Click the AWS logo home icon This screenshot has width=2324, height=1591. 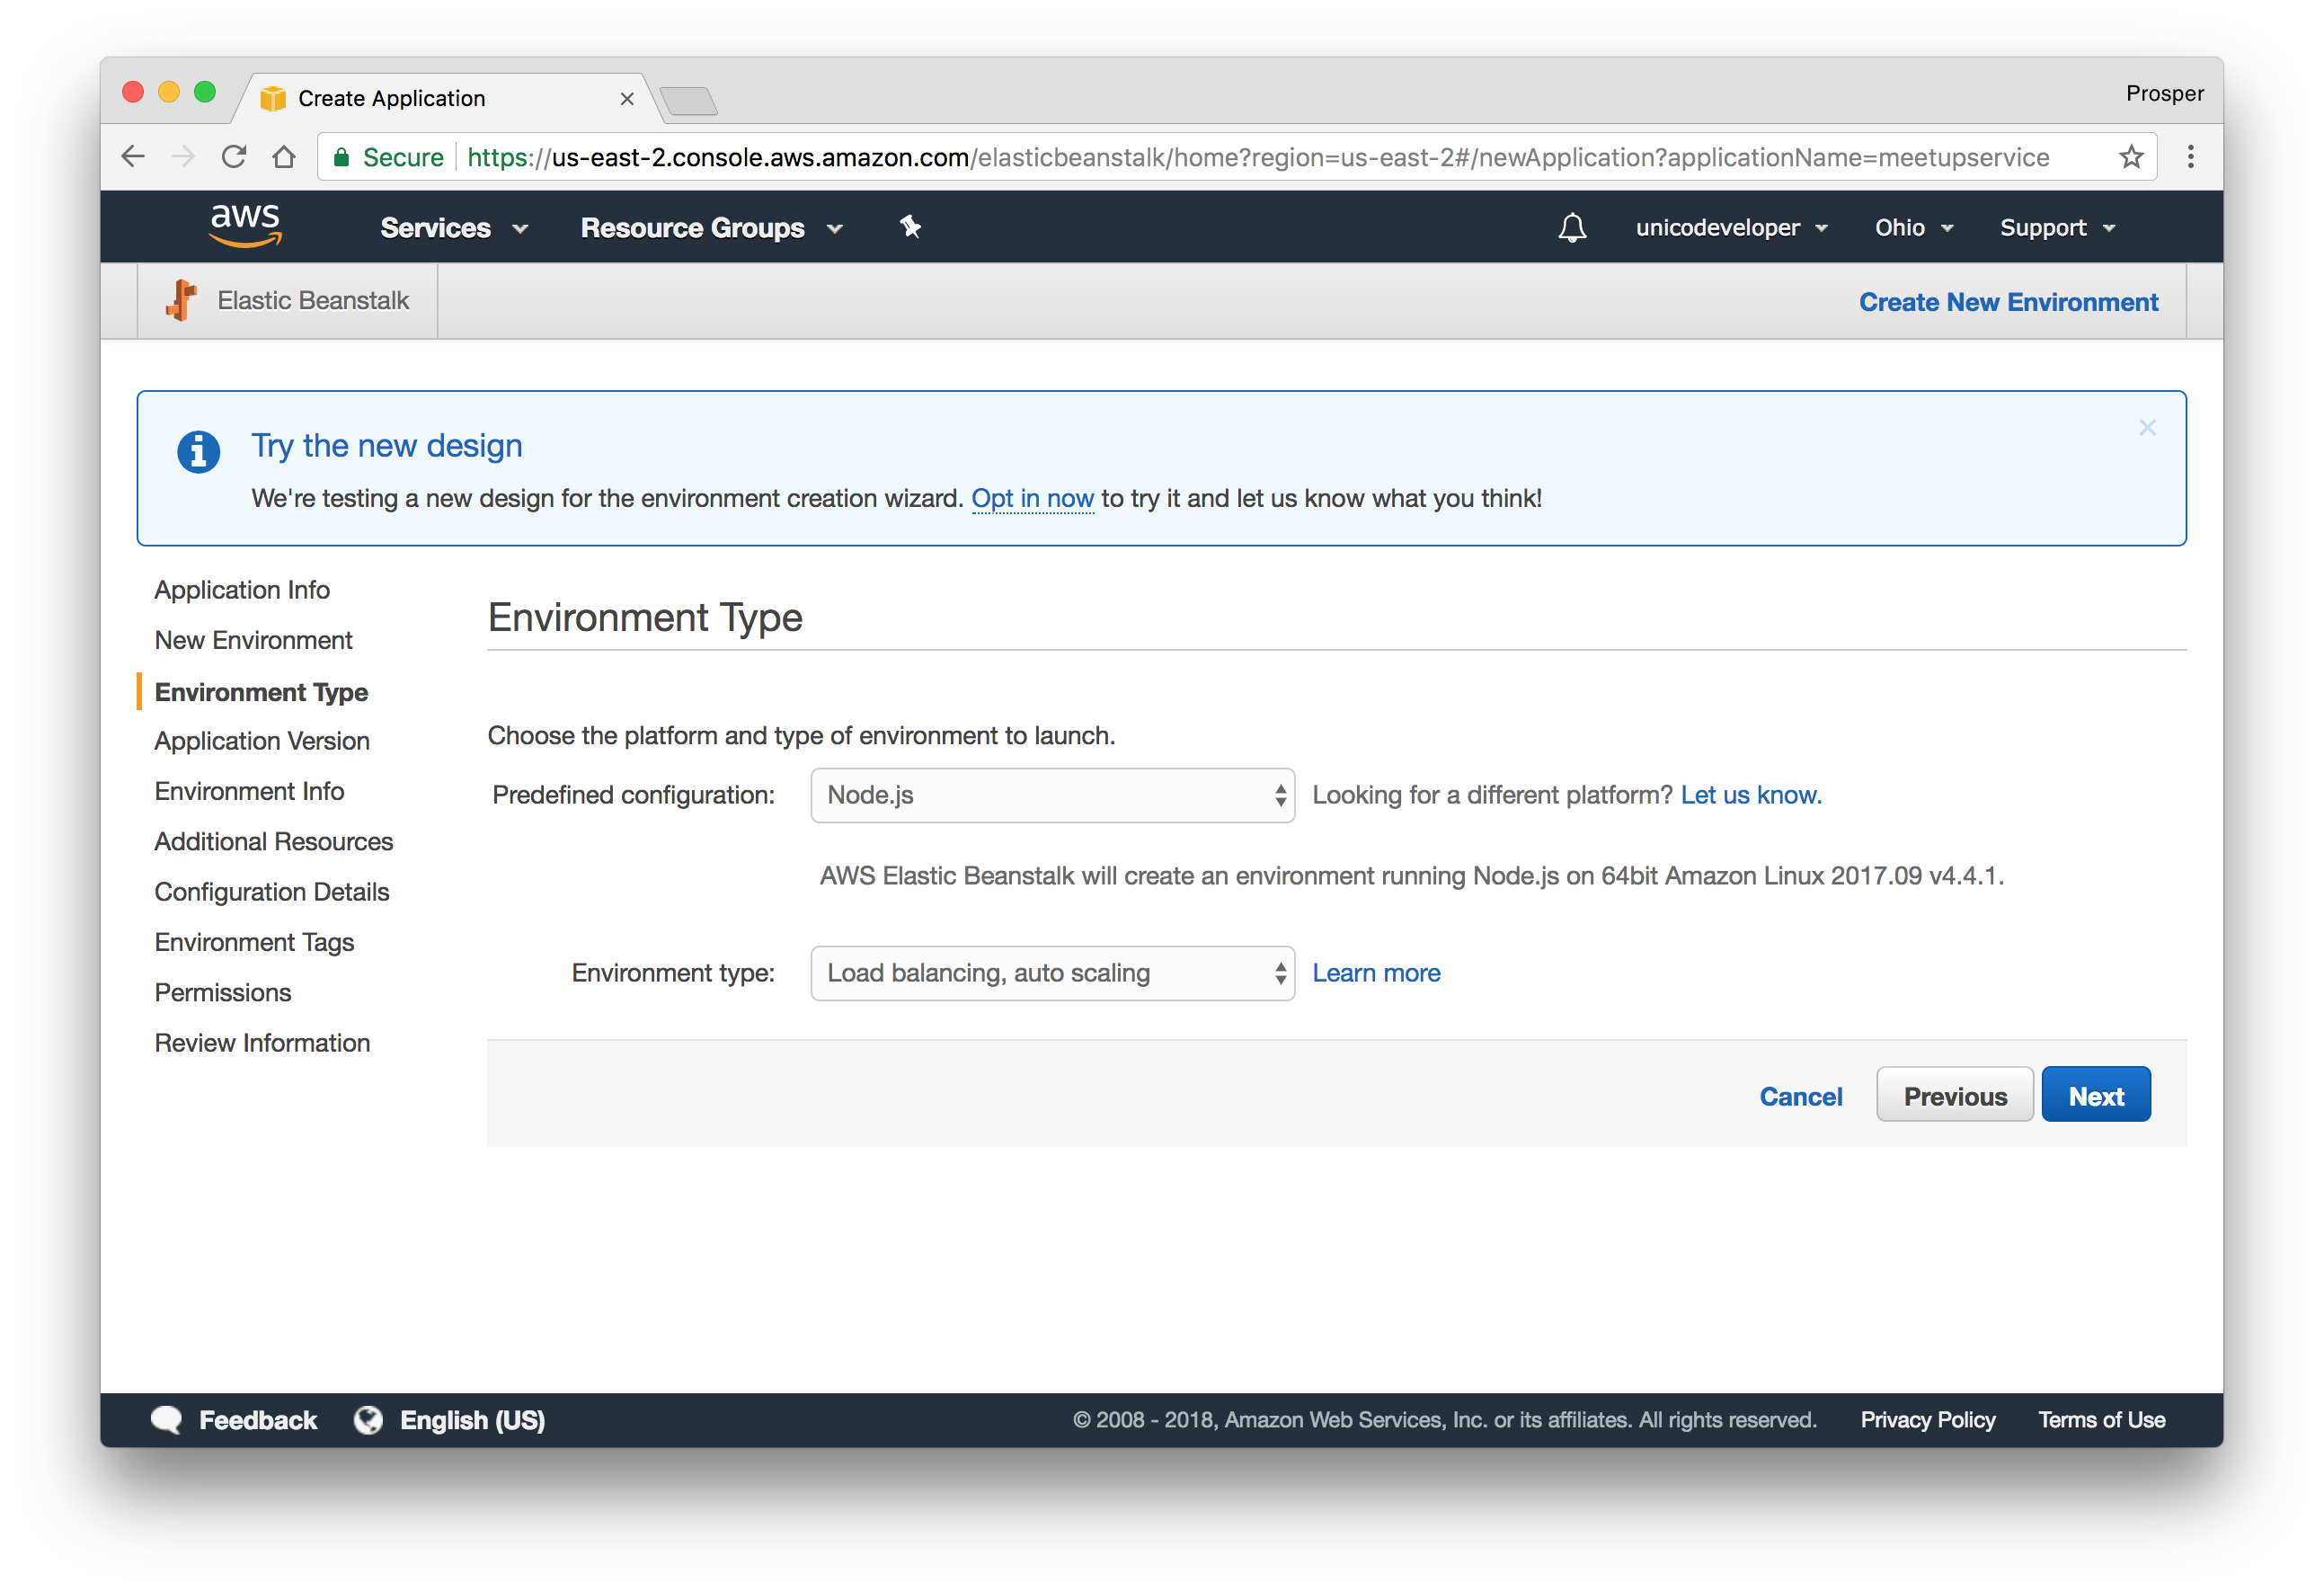coord(245,225)
